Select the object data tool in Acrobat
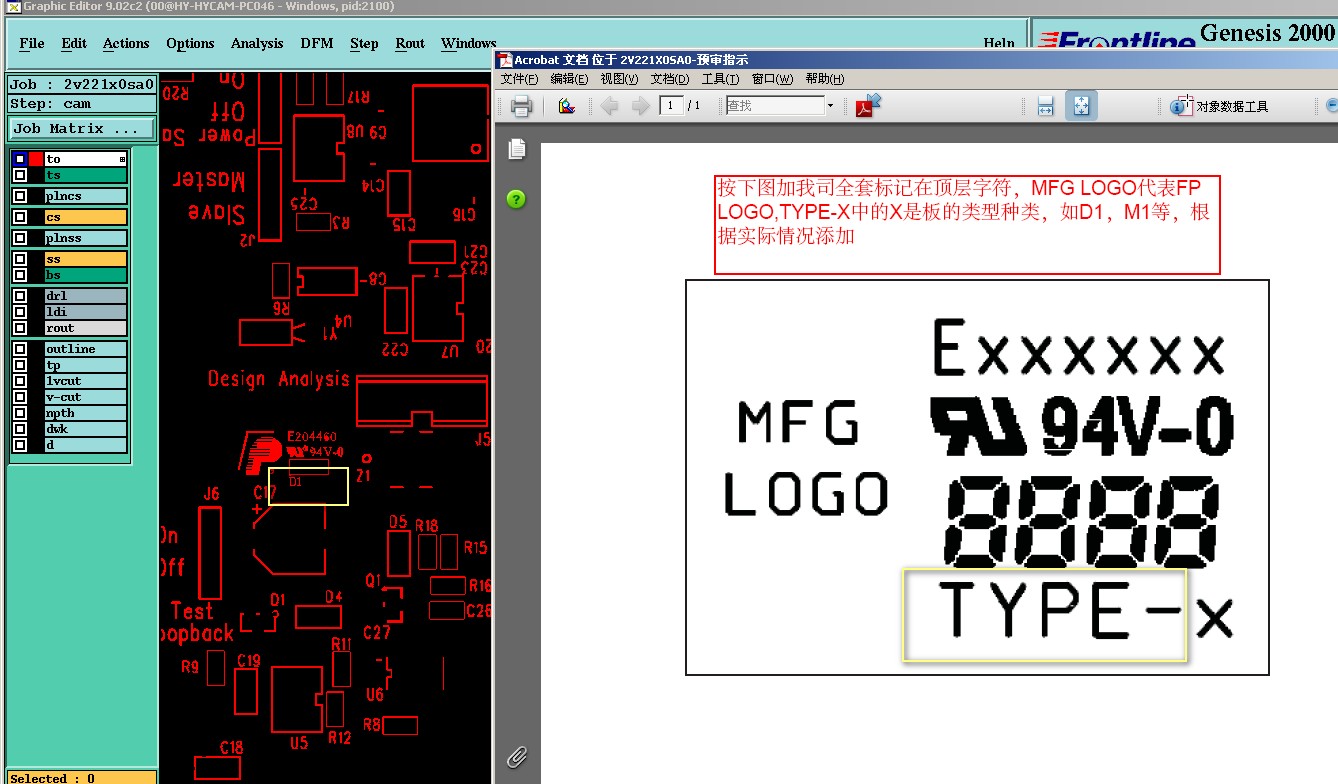Image resolution: width=1338 pixels, height=784 pixels. 1219,106
